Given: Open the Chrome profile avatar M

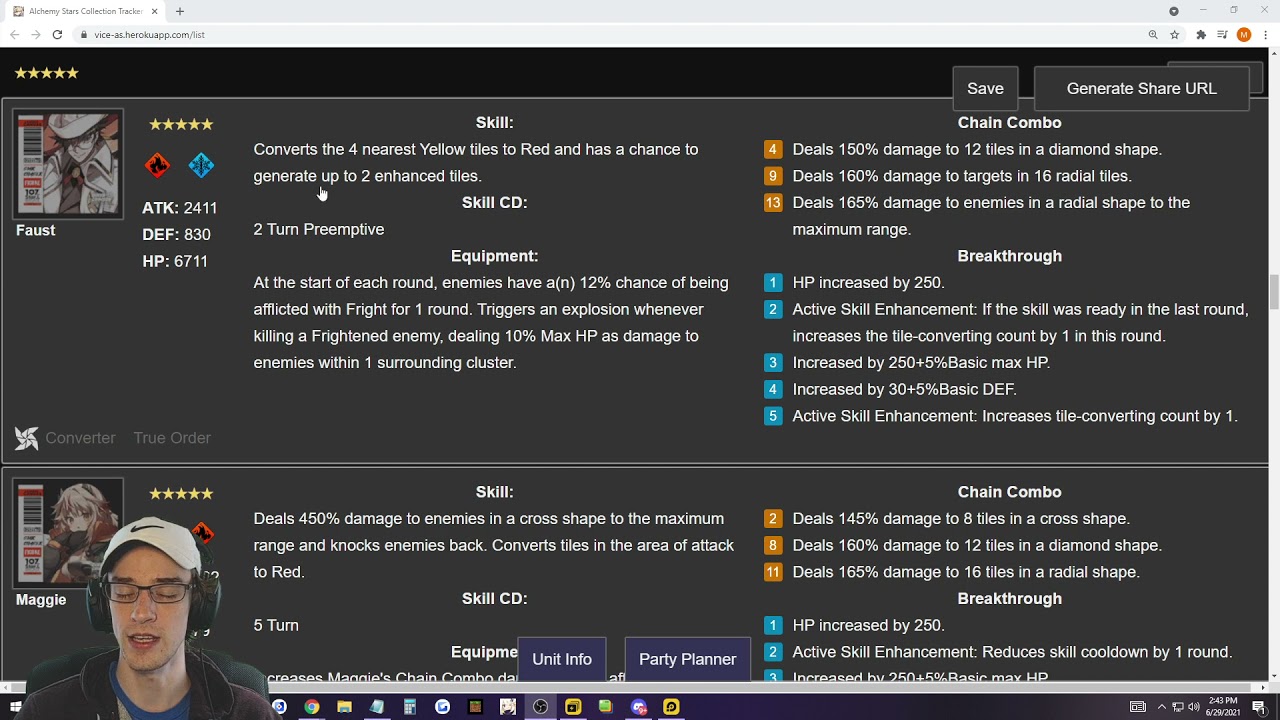Looking at the screenshot, I should tap(1244, 34).
